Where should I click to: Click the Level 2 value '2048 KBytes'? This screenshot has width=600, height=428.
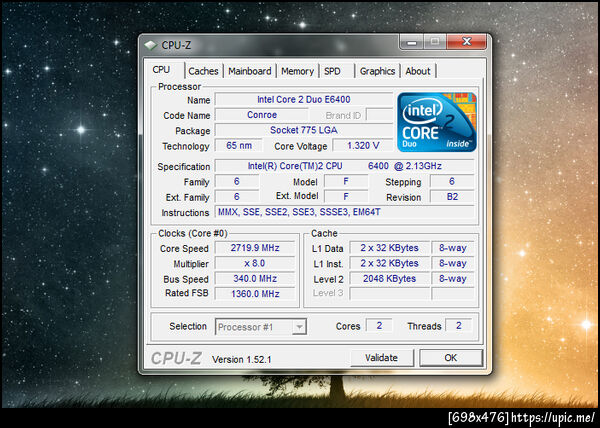389,278
